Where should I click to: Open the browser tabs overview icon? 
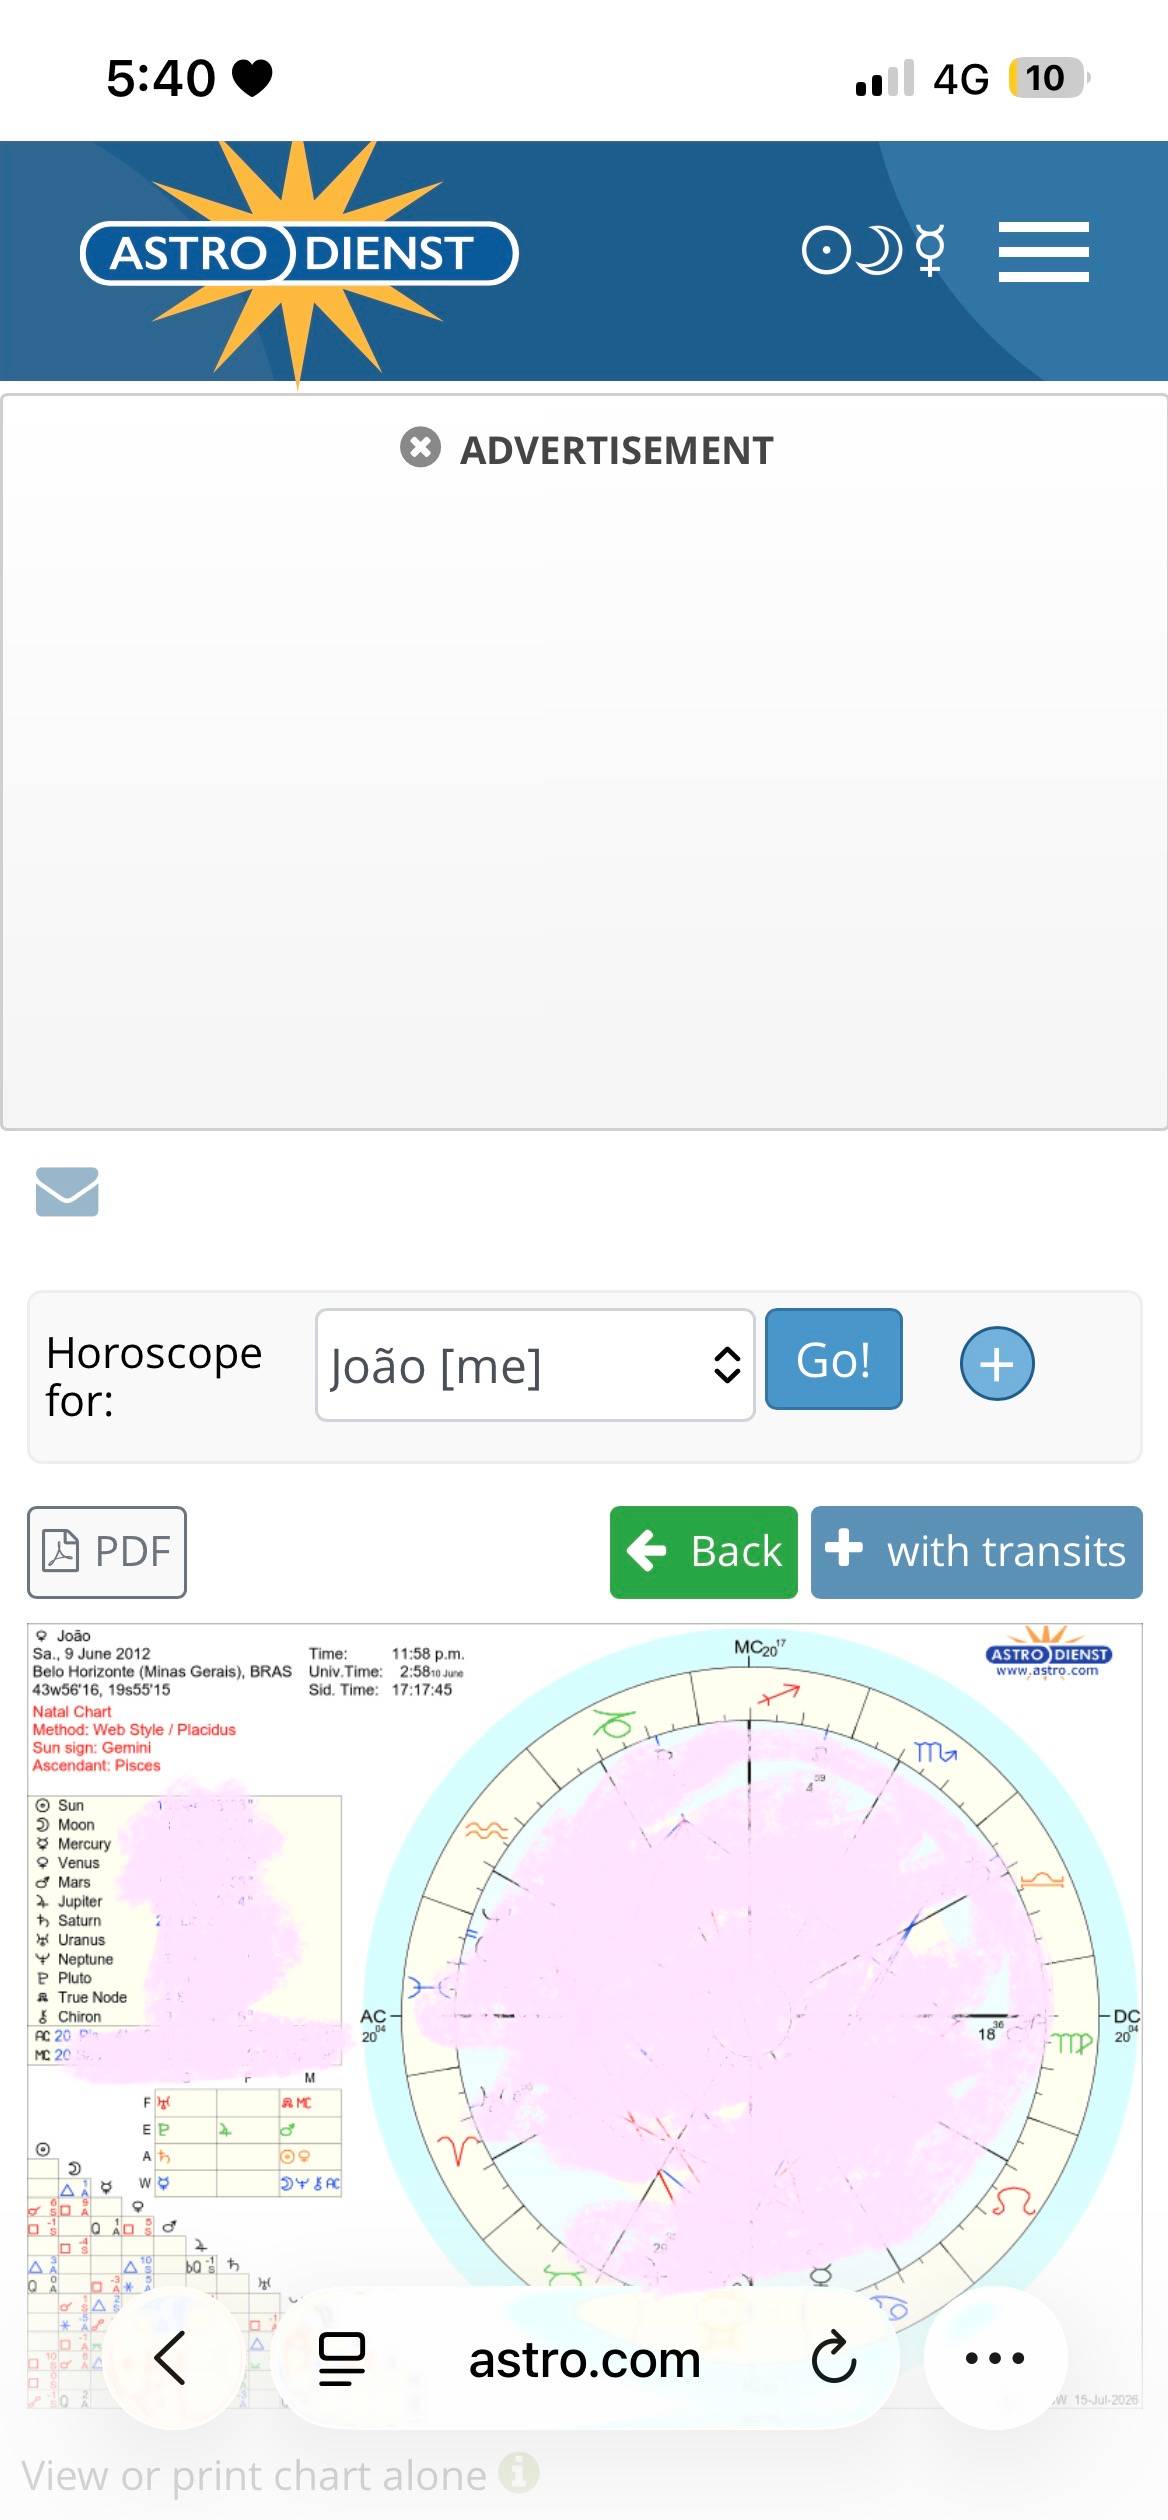pos(341,2358)
